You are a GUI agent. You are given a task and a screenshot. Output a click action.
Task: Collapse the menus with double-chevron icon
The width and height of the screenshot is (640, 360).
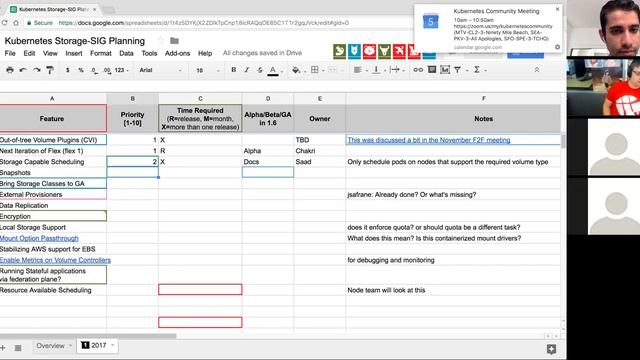537,70
